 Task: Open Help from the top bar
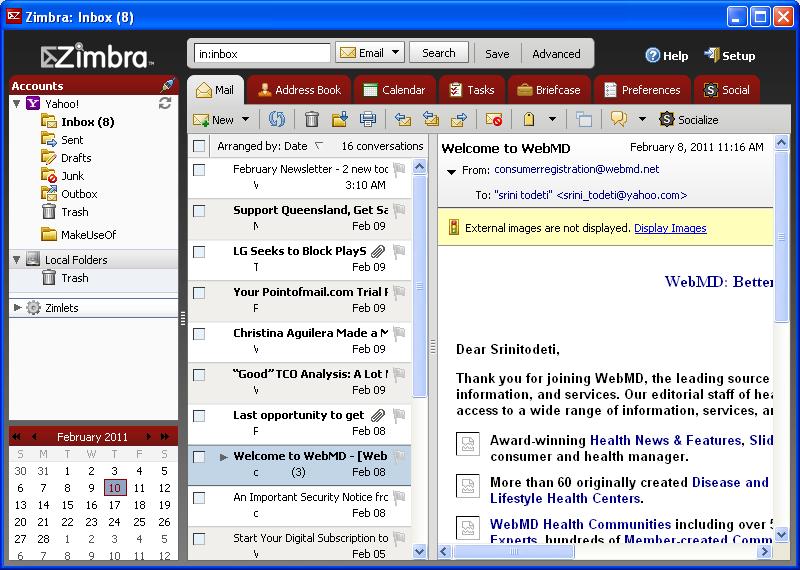[667, 56]
